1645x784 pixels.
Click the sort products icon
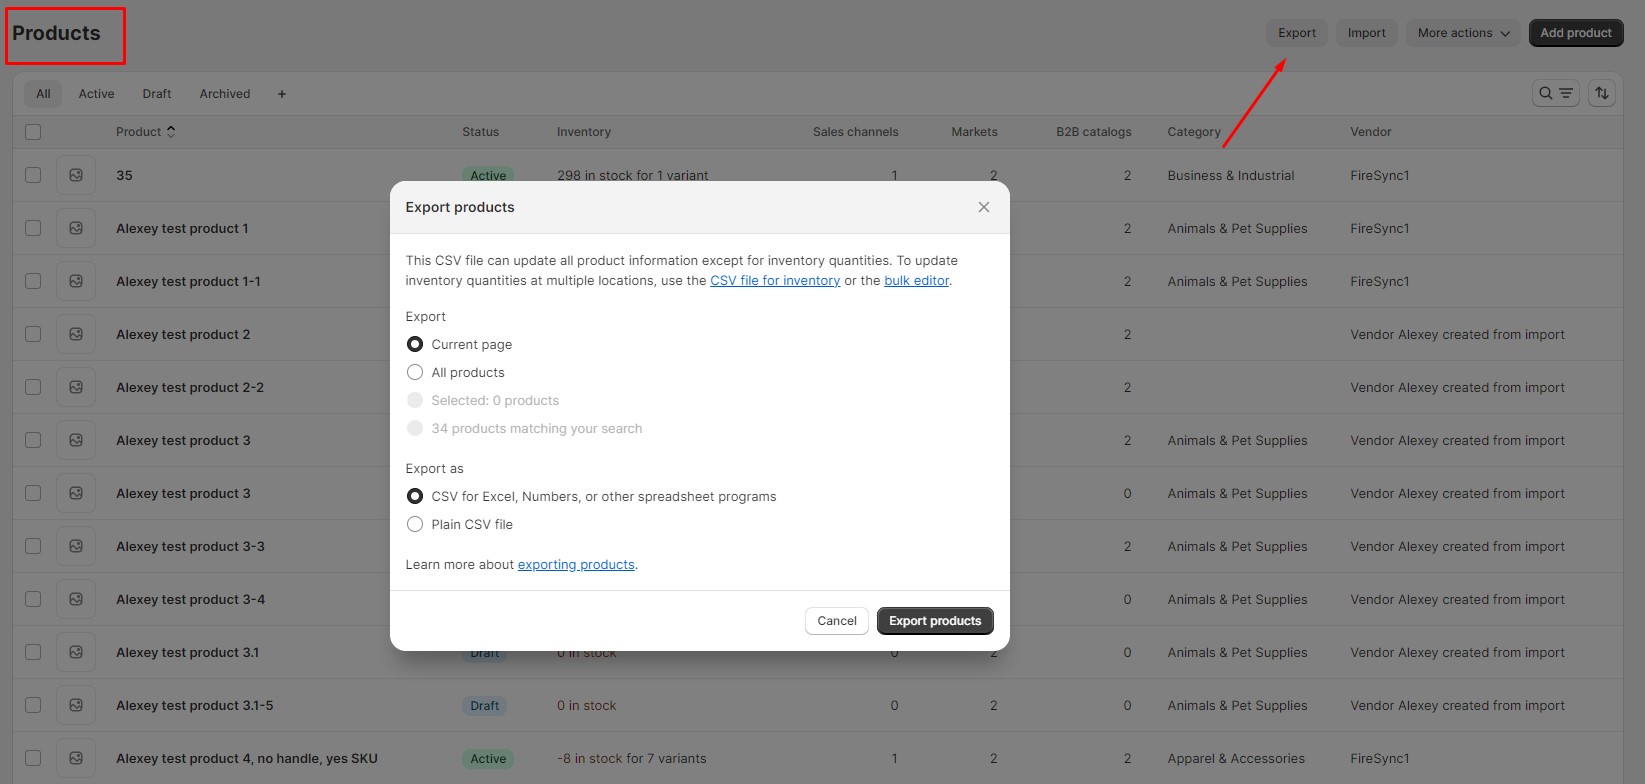pyautogui.click(x=1601, y=93)
